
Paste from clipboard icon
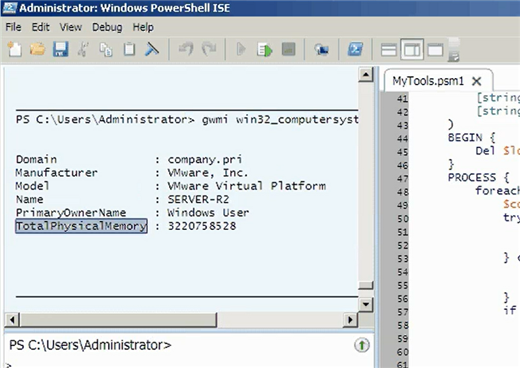click(x=129, y=50)
